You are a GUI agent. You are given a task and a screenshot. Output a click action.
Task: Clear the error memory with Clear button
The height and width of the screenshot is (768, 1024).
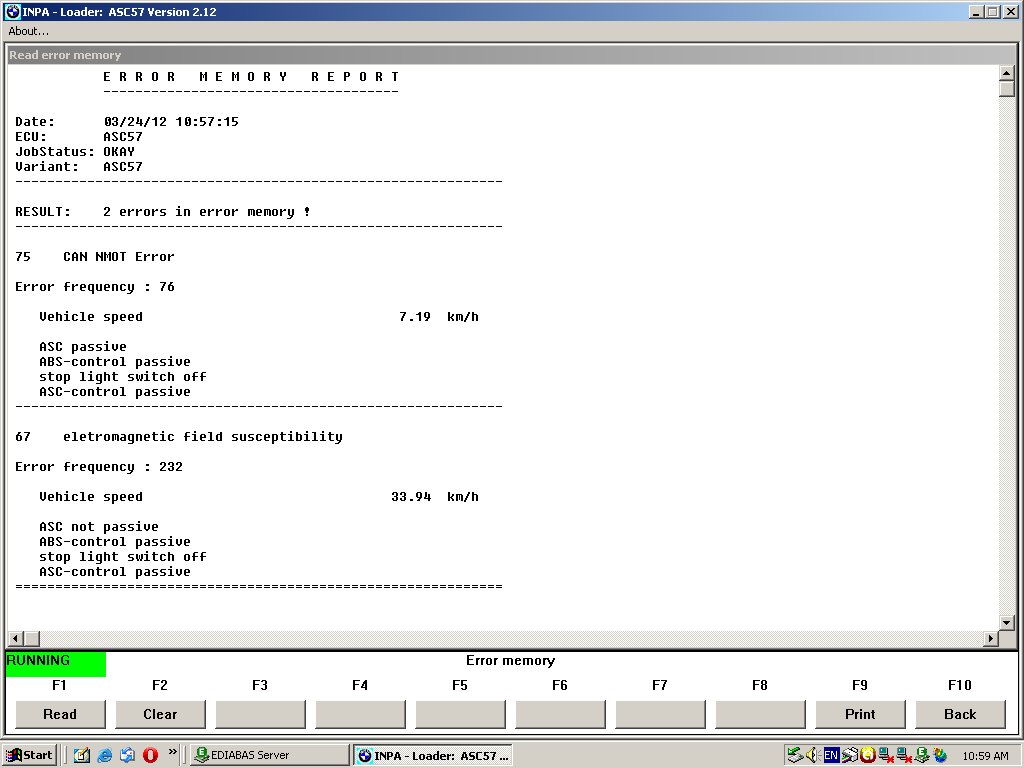(x=160, y=714)
